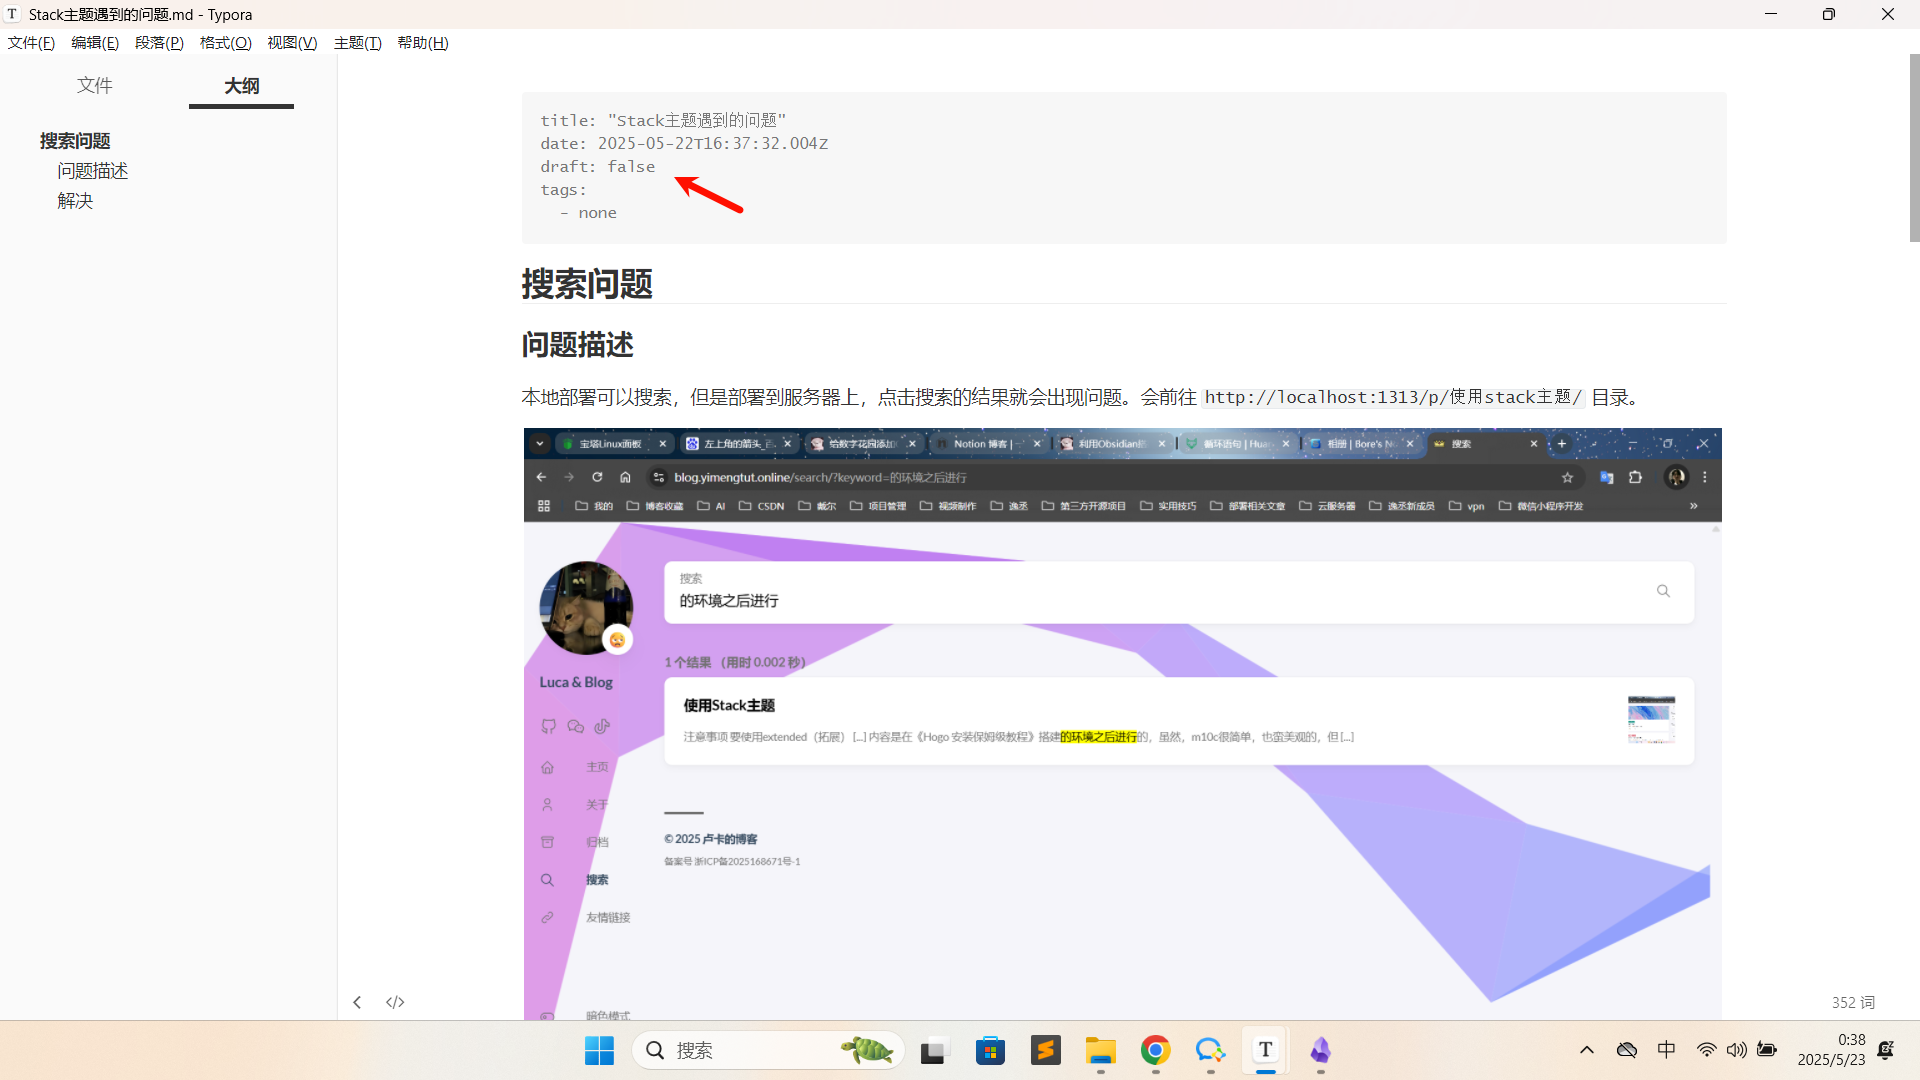This screenshot has height=1080, width=1920.
Task: Click the YAML front matter block
Action: click(1124, 167)
